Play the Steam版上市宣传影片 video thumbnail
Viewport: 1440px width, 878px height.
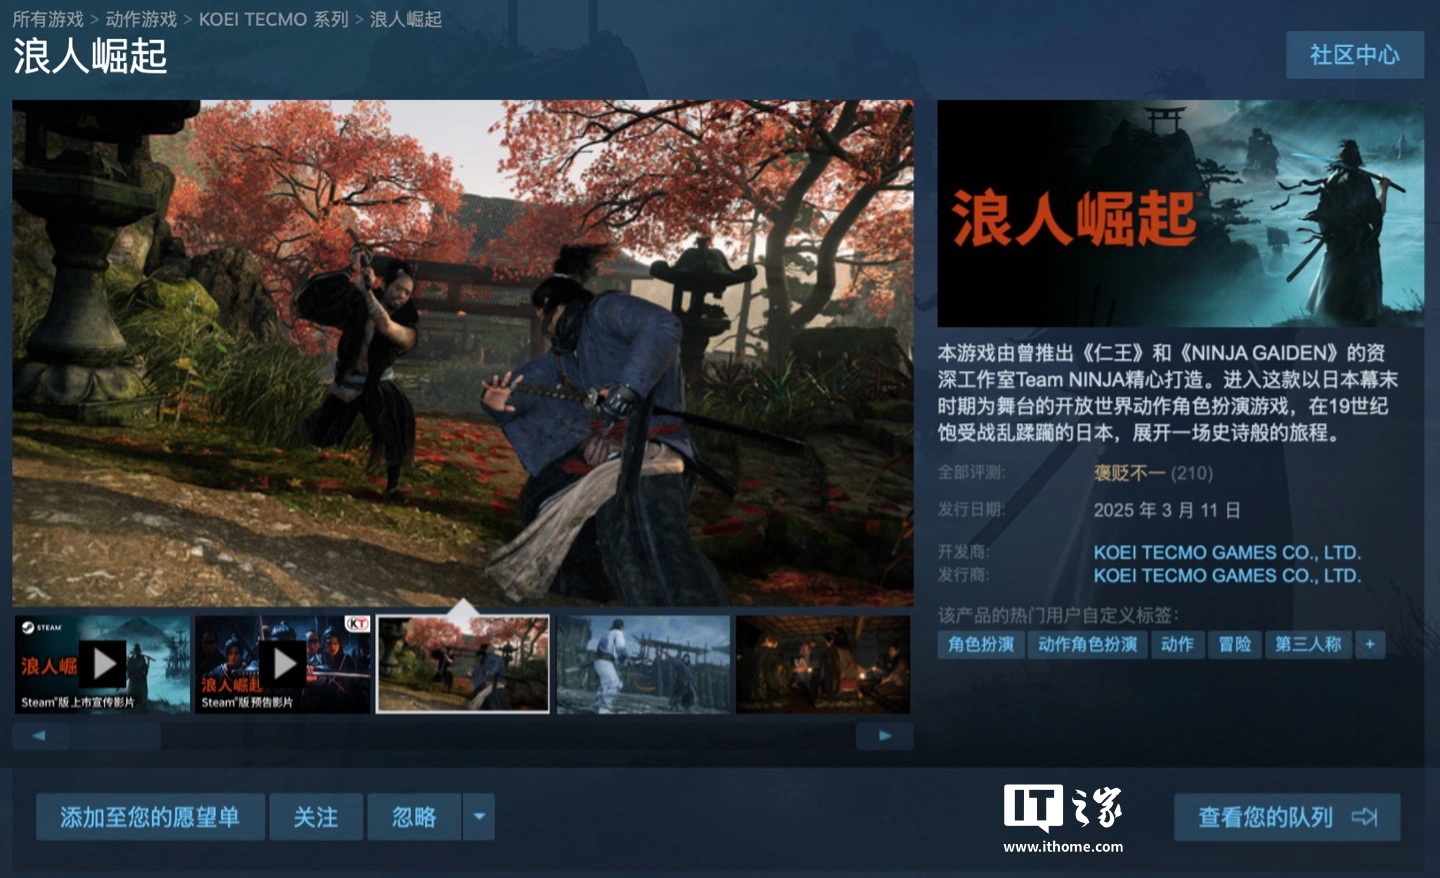(102, 664)
